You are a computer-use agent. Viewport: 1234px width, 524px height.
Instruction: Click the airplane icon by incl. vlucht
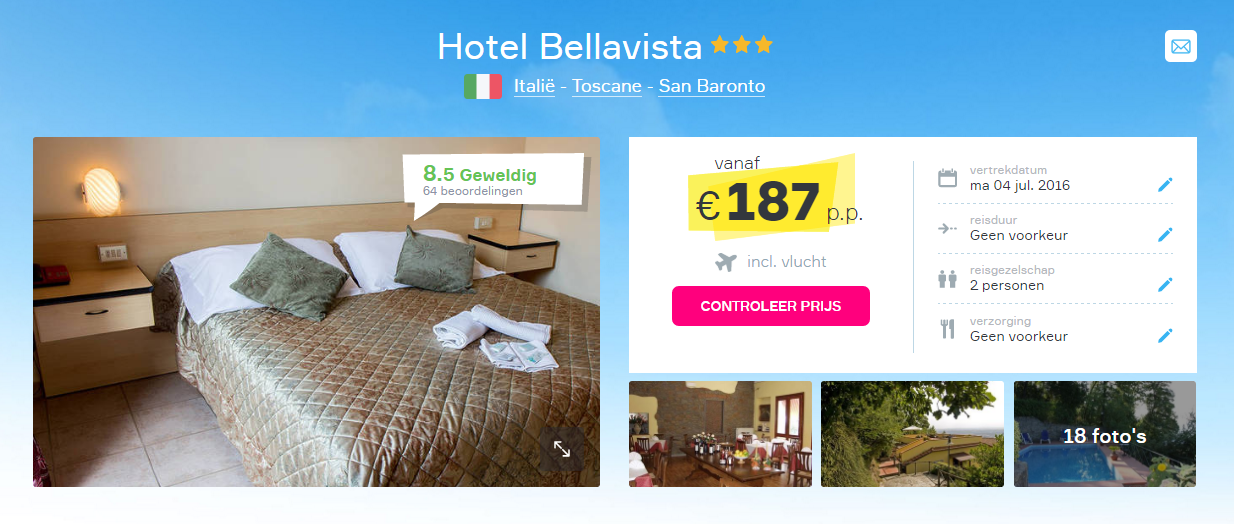tap(727, 262)
